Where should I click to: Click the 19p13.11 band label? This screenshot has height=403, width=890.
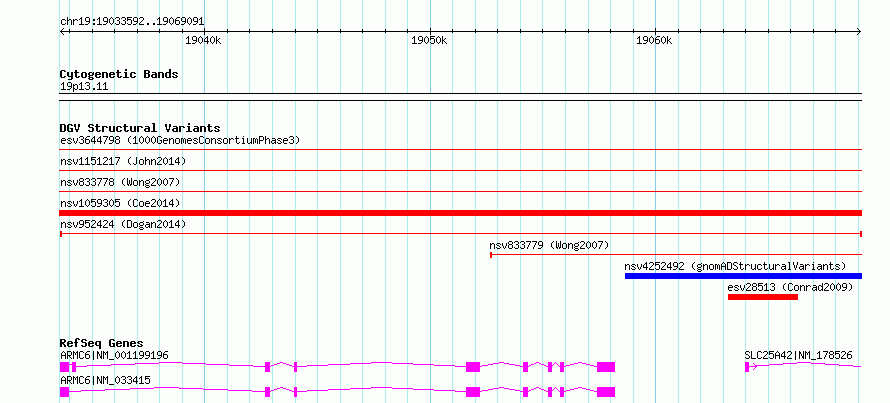tap(84, 87)
